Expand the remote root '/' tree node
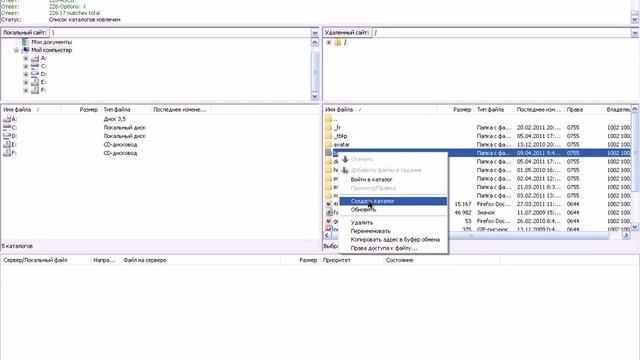640x360 pixels. (329, 42)
